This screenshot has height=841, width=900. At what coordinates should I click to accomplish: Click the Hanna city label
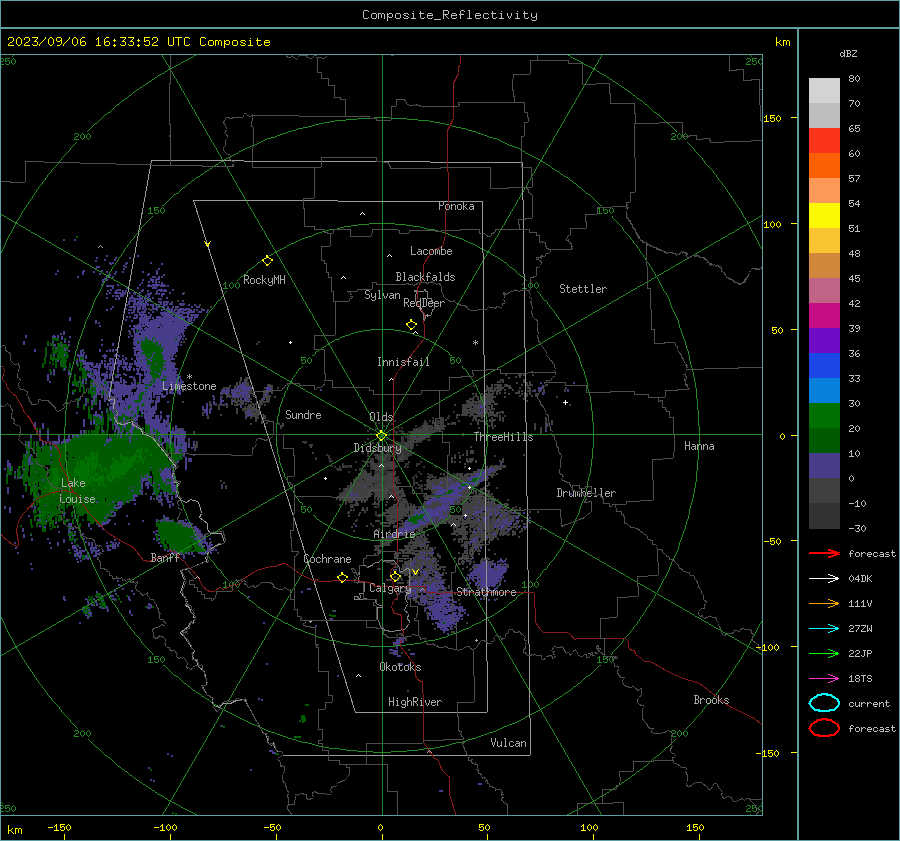699,446
